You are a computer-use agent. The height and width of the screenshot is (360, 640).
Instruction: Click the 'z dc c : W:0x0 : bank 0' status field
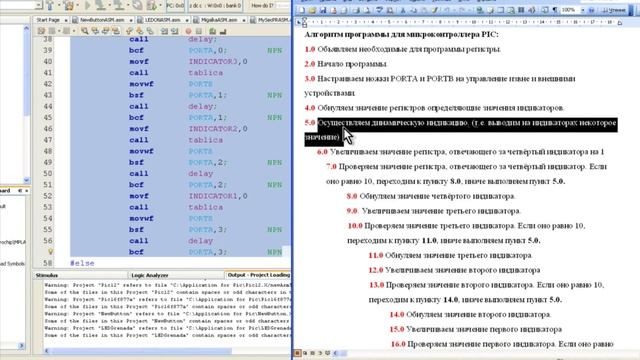[215, 6]
